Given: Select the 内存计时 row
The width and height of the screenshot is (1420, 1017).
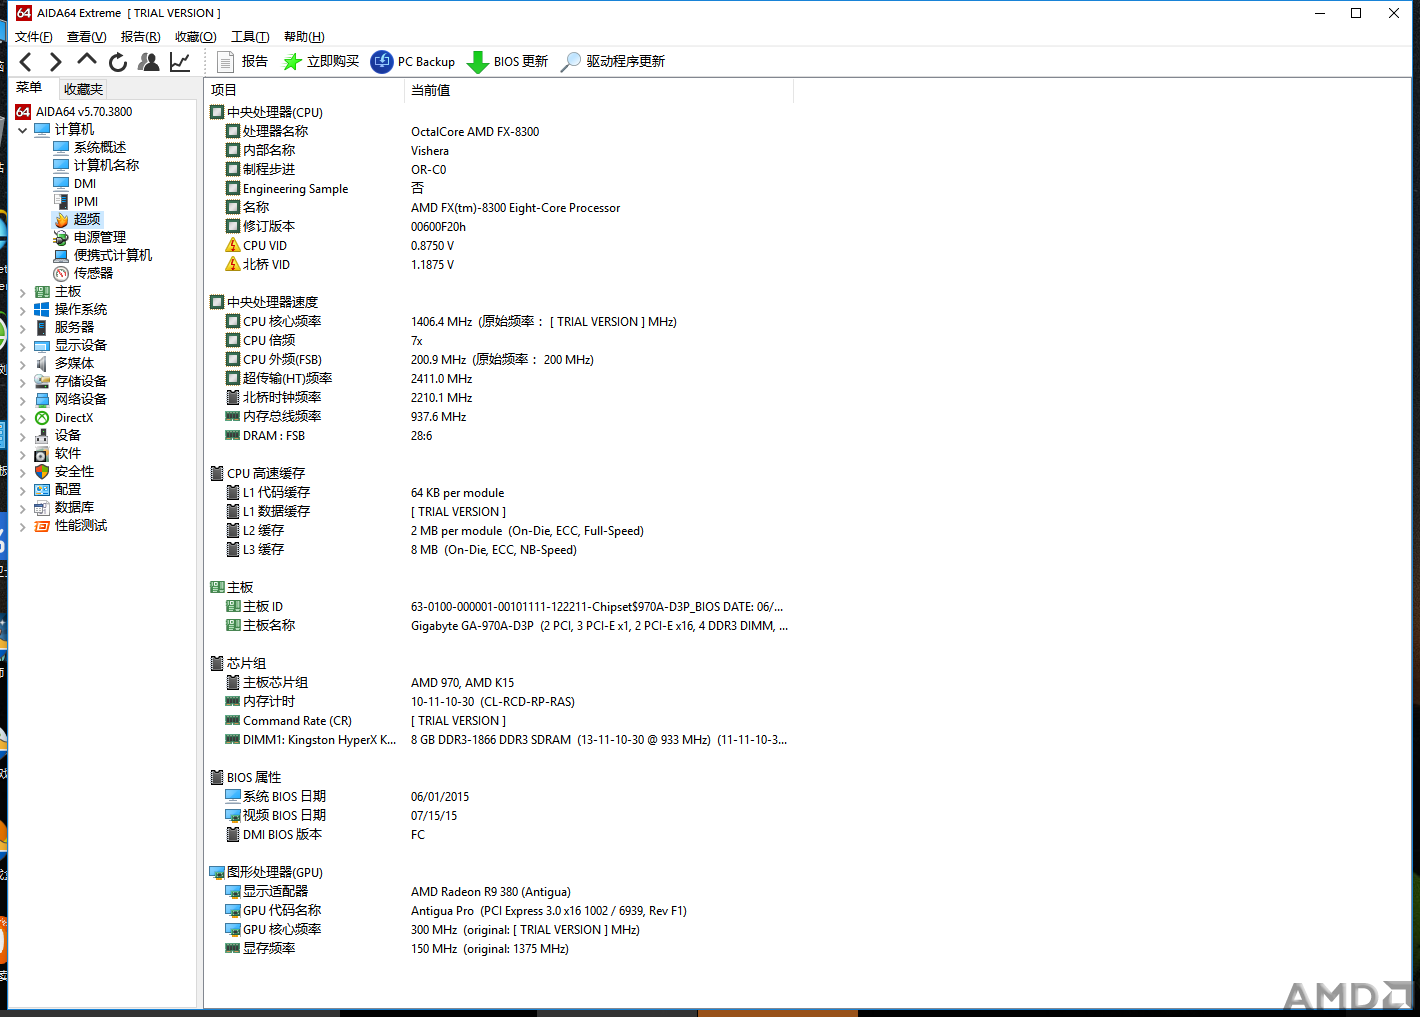Looking at the screenshot, I should click(x=500, y=701).
